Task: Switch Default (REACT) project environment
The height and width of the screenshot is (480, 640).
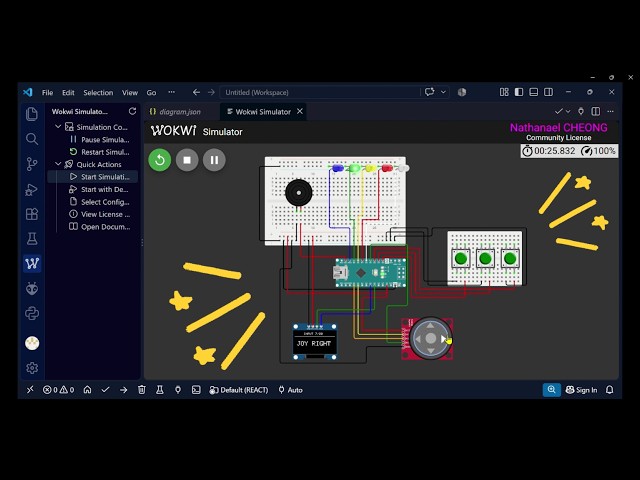Action: click(x=238, y=390)
